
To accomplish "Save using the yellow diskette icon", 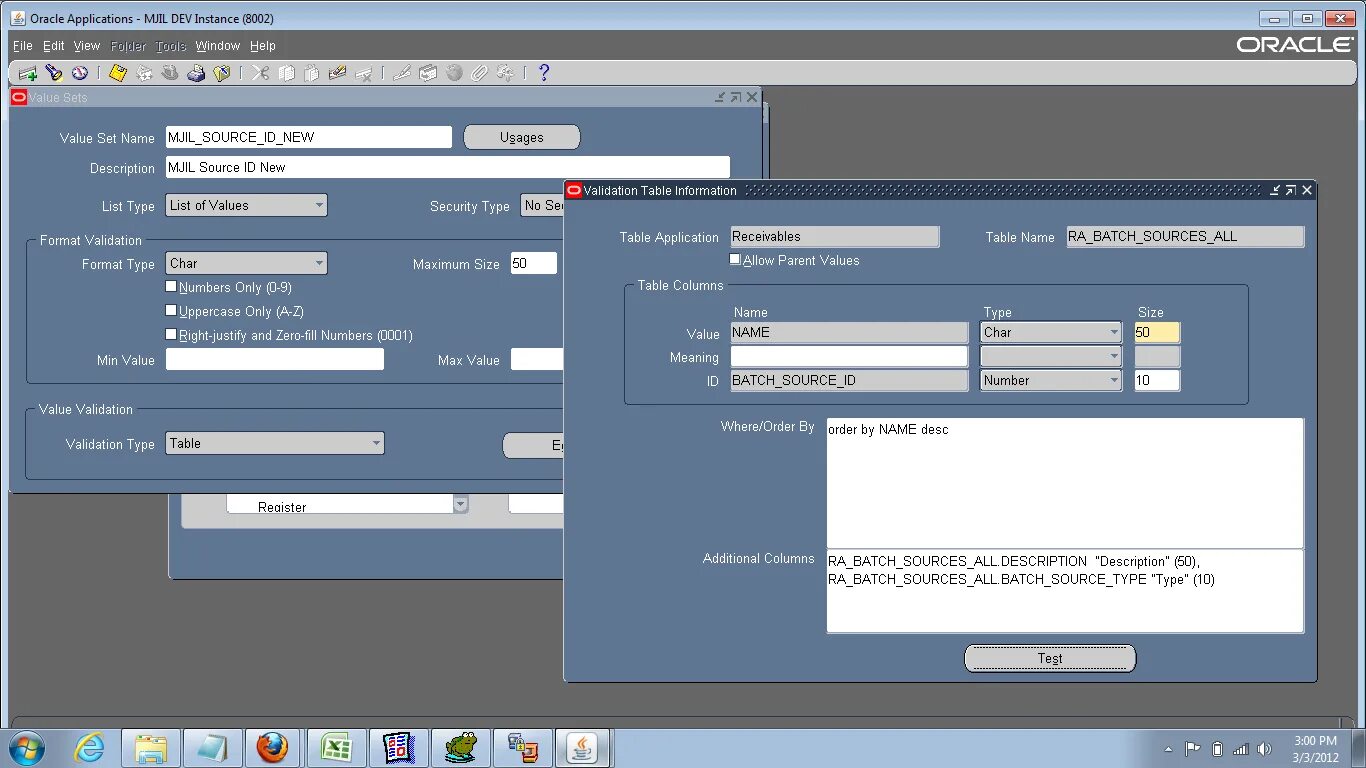I will pos(118,73).
